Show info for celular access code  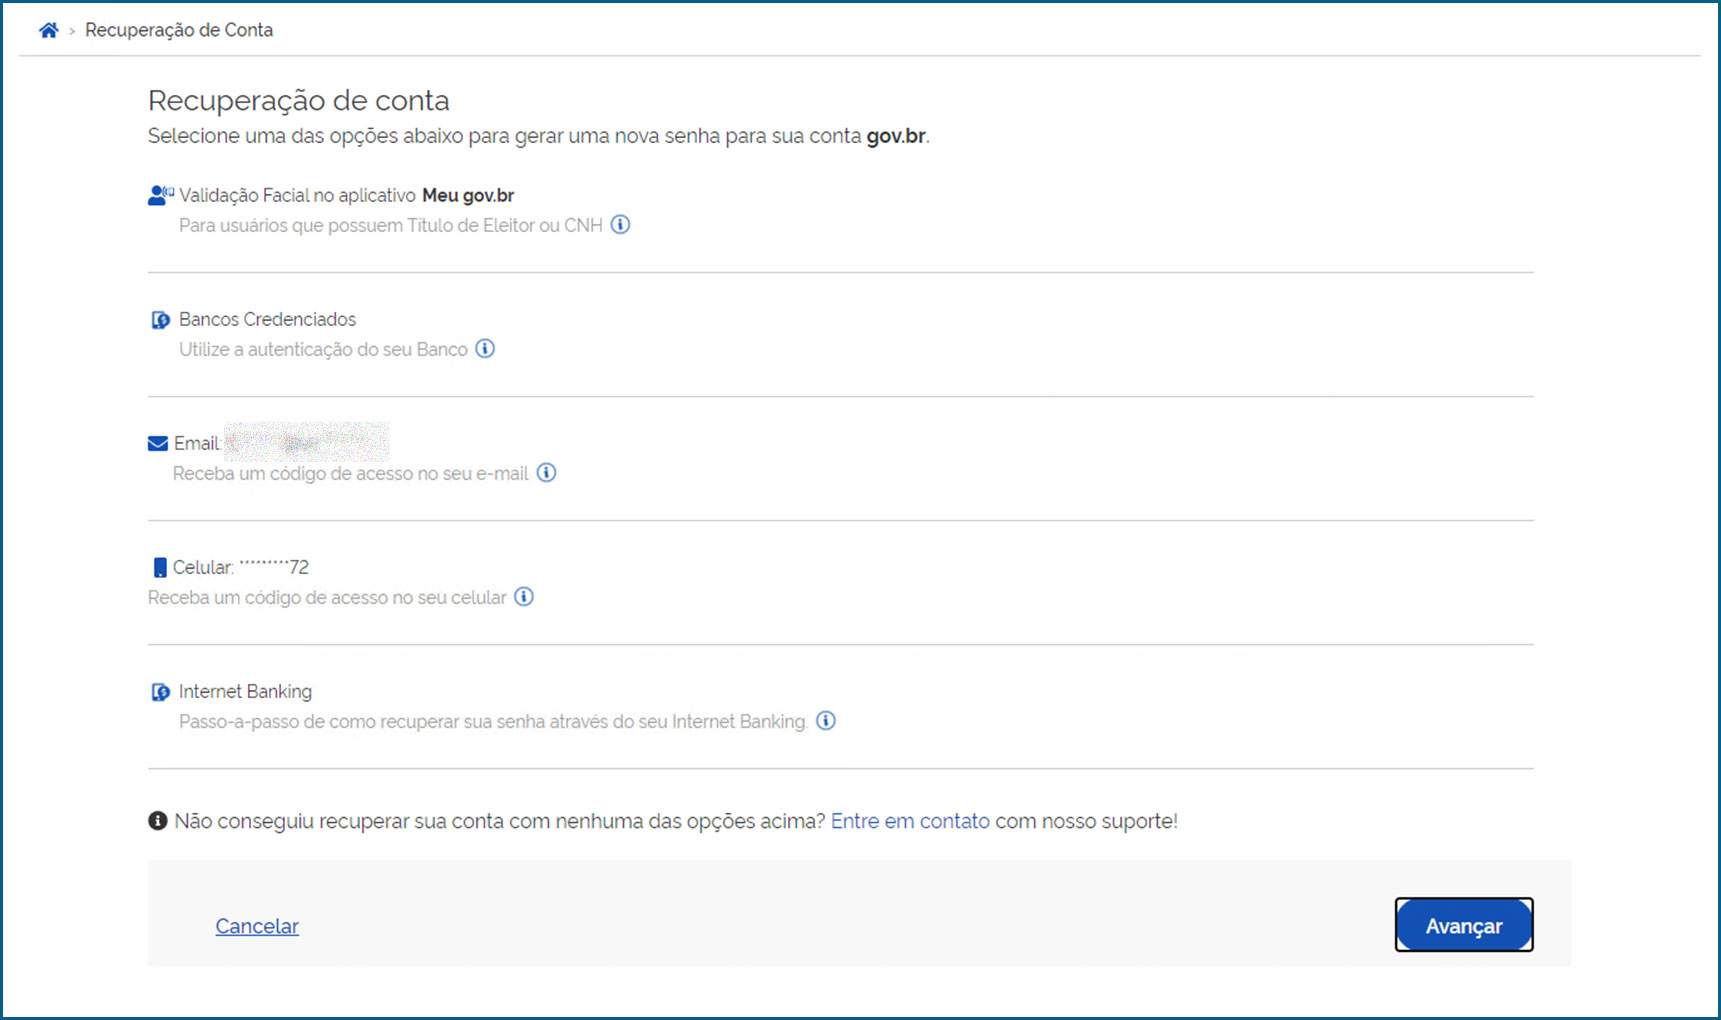coord(524,597)
